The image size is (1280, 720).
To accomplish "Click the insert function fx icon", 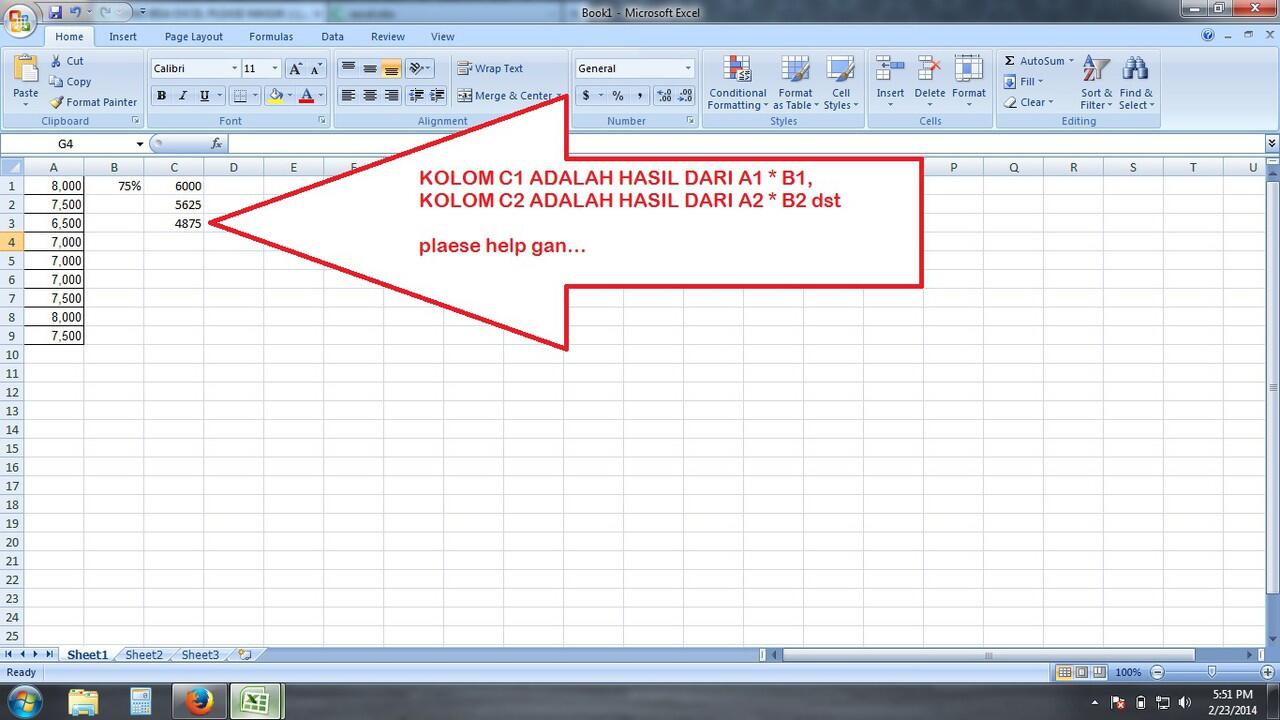I will click(216, 144).
